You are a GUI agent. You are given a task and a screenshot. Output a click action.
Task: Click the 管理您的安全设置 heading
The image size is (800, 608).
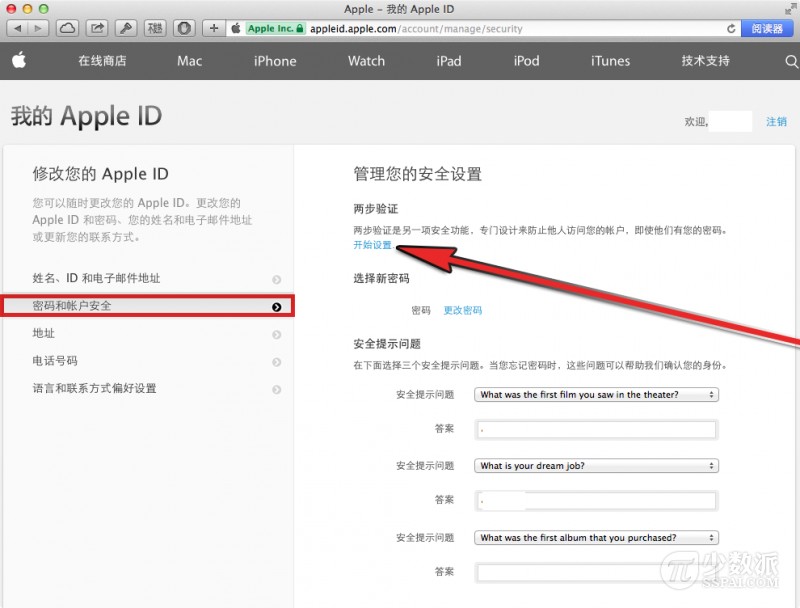417,174
